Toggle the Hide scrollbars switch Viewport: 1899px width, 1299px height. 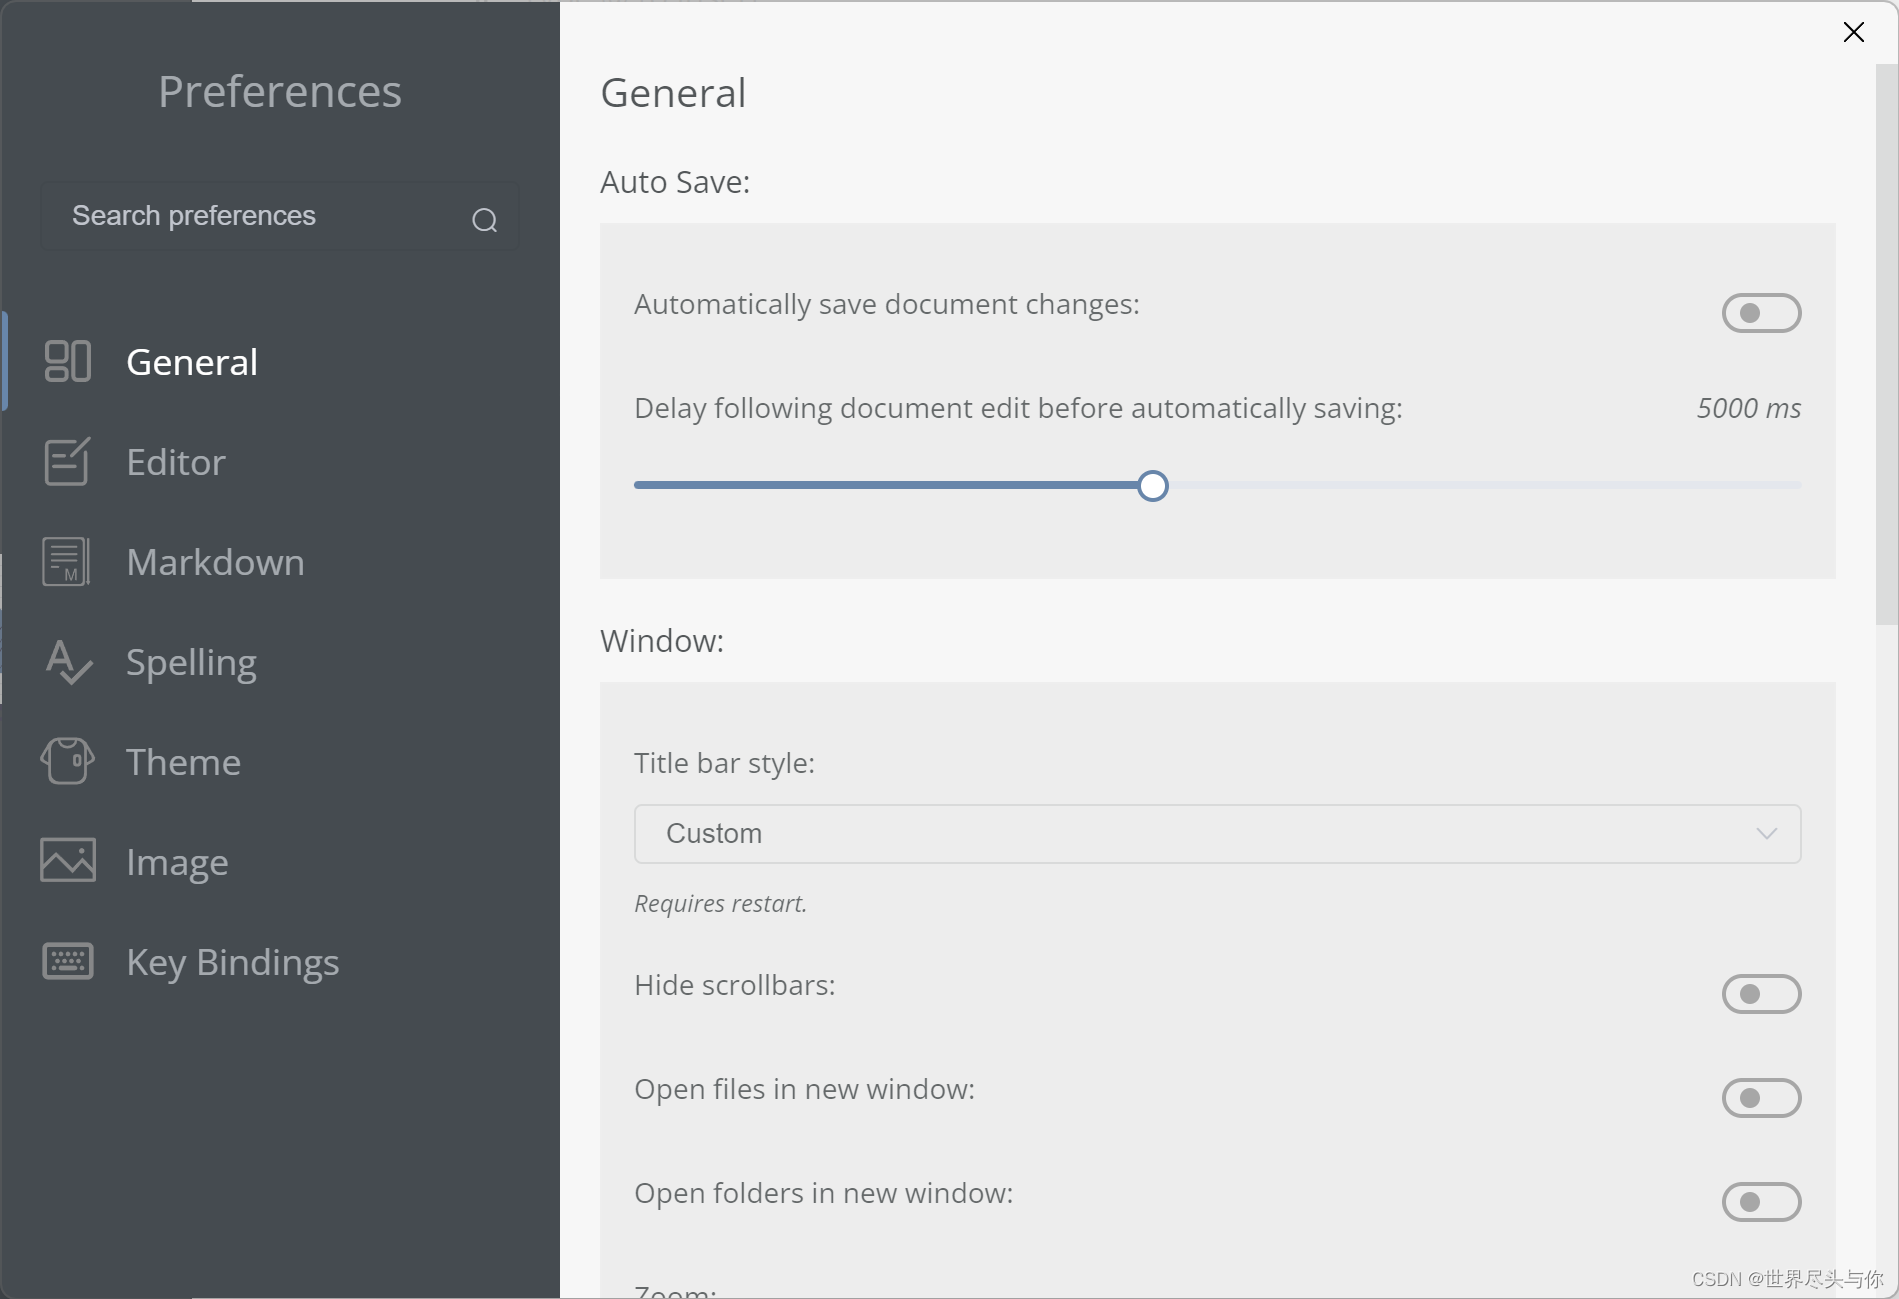point(1761,994)
